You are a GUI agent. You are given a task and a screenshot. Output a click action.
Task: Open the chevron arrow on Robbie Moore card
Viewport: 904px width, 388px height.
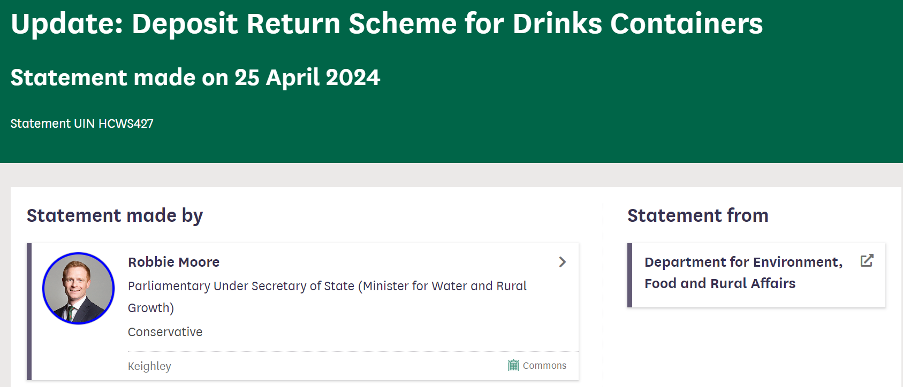(x=562, y=262)
